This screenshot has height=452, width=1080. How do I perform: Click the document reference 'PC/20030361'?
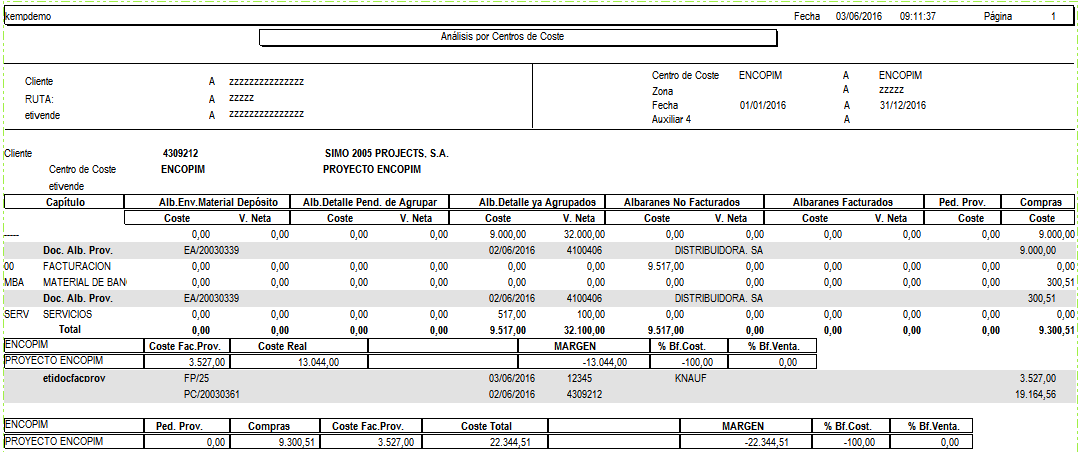pos(211,395)
